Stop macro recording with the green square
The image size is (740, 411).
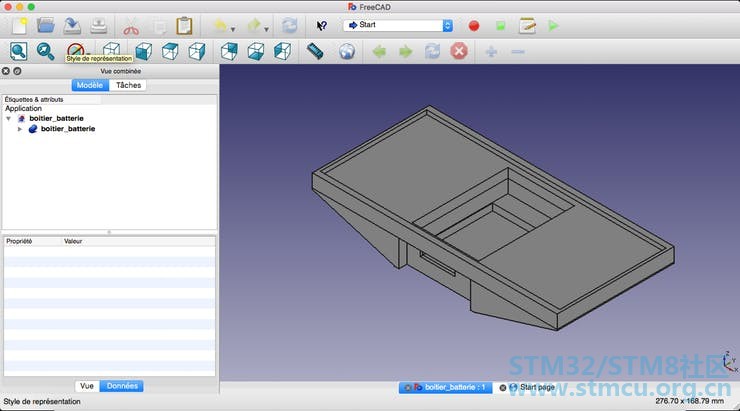pos(500,25)
